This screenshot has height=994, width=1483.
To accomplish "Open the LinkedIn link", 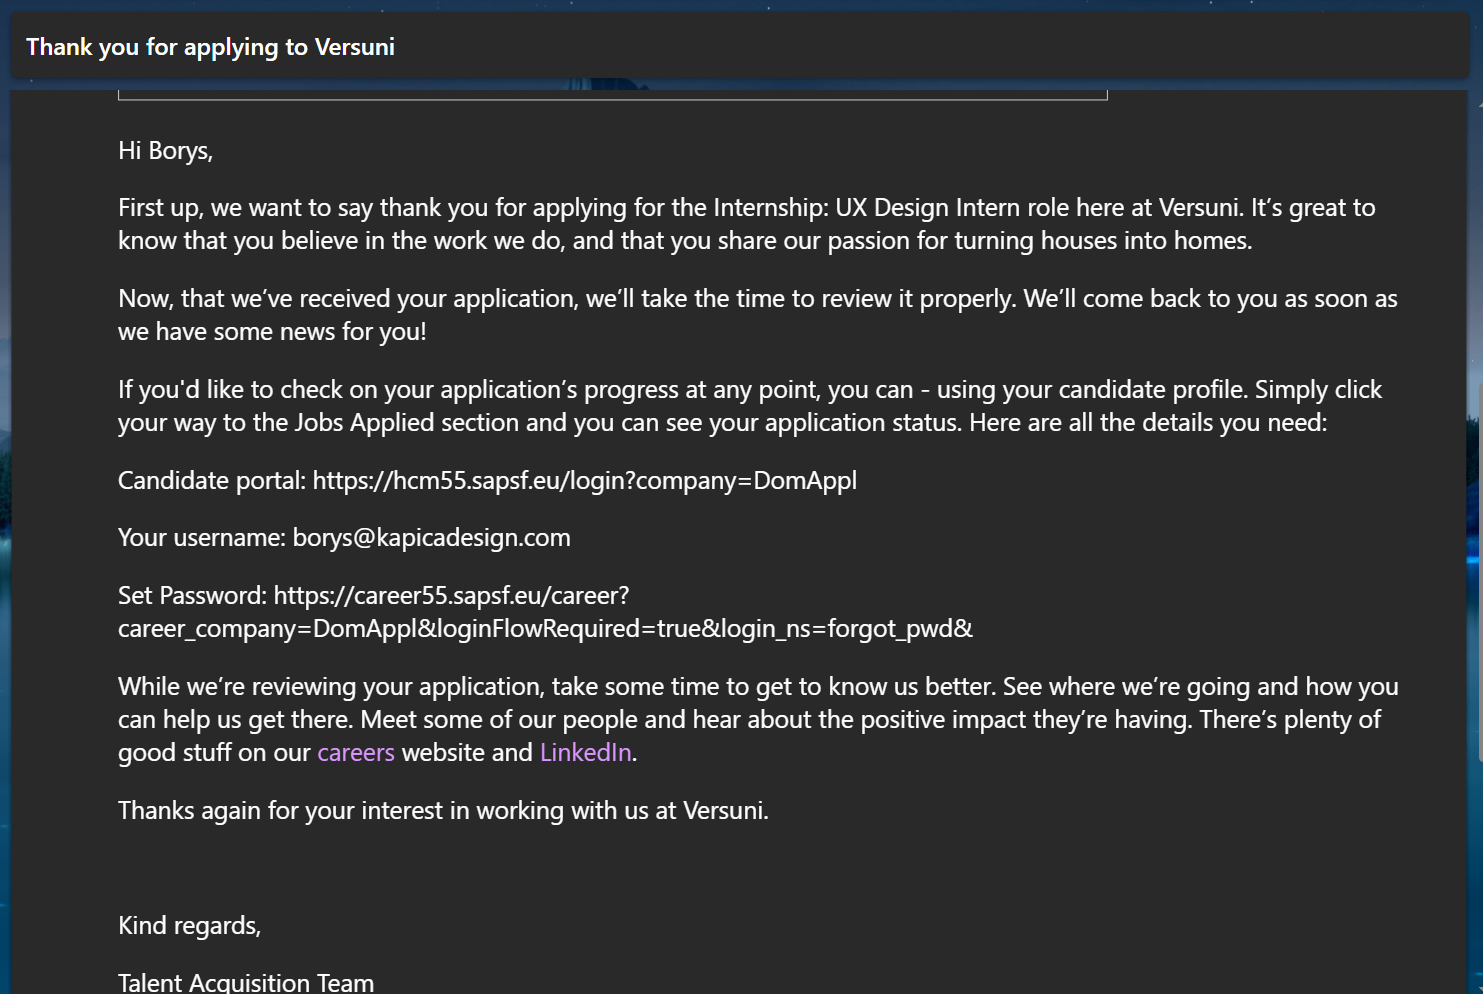I will [x=585, y=753].
